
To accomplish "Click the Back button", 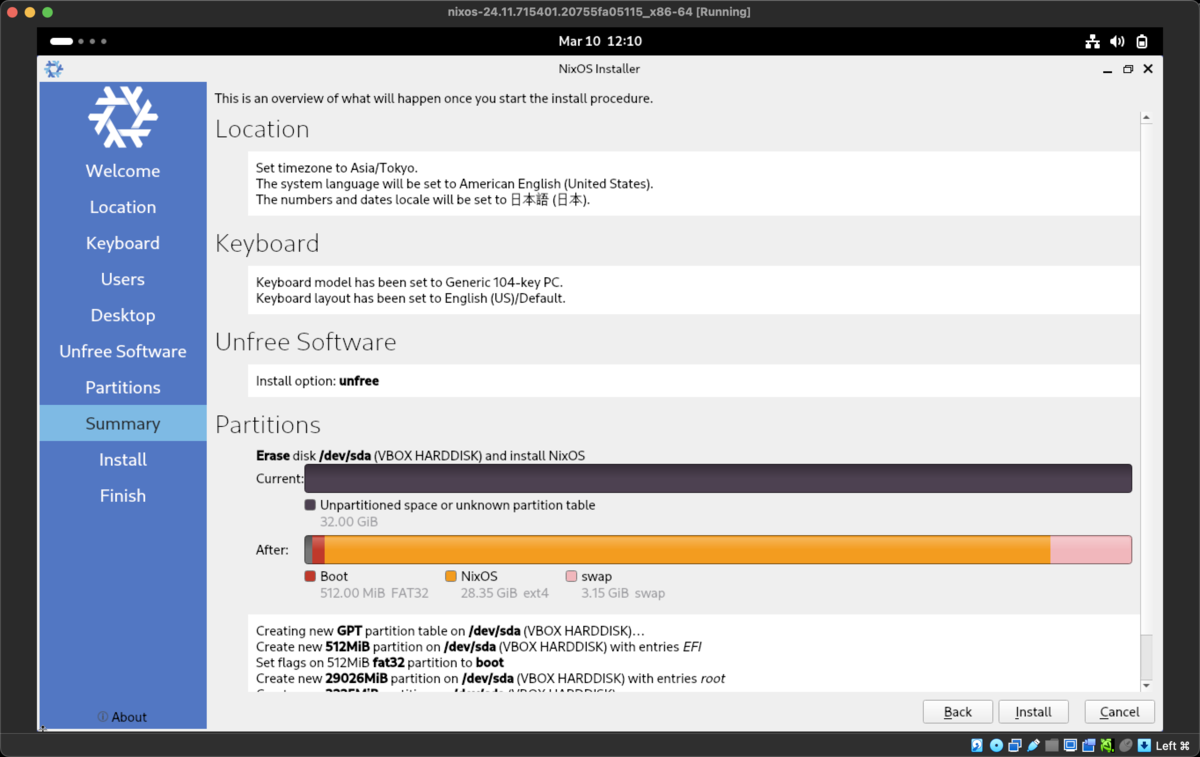I will click(957, 712).
